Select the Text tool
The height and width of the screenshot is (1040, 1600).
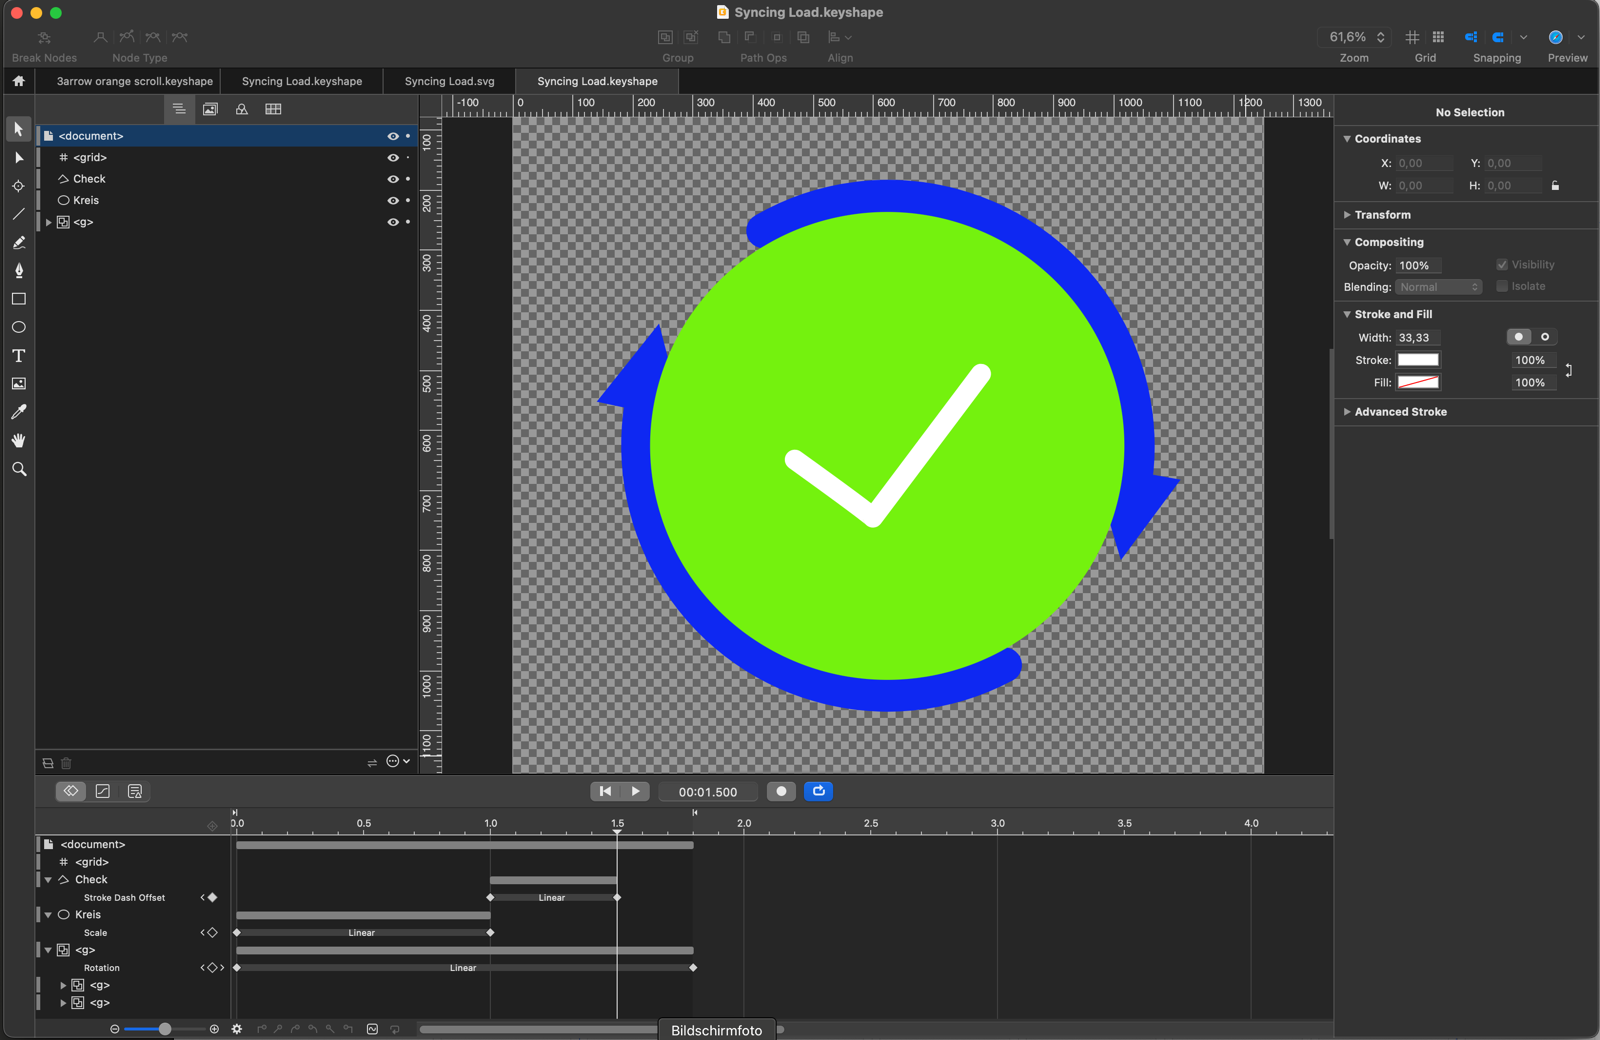coord(18,356)
